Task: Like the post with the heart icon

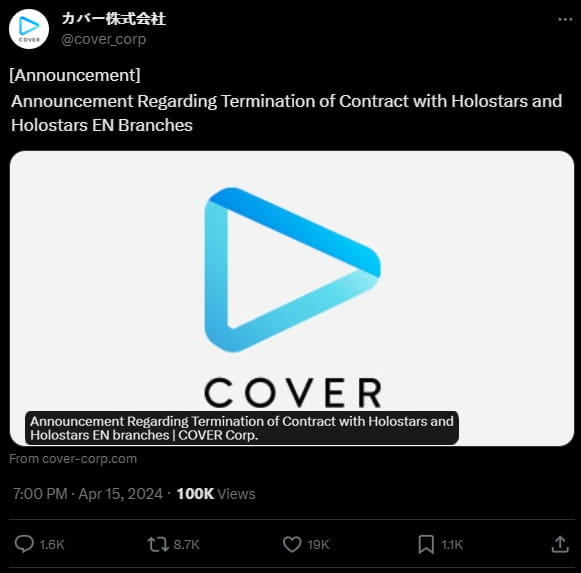Action: 292,544
